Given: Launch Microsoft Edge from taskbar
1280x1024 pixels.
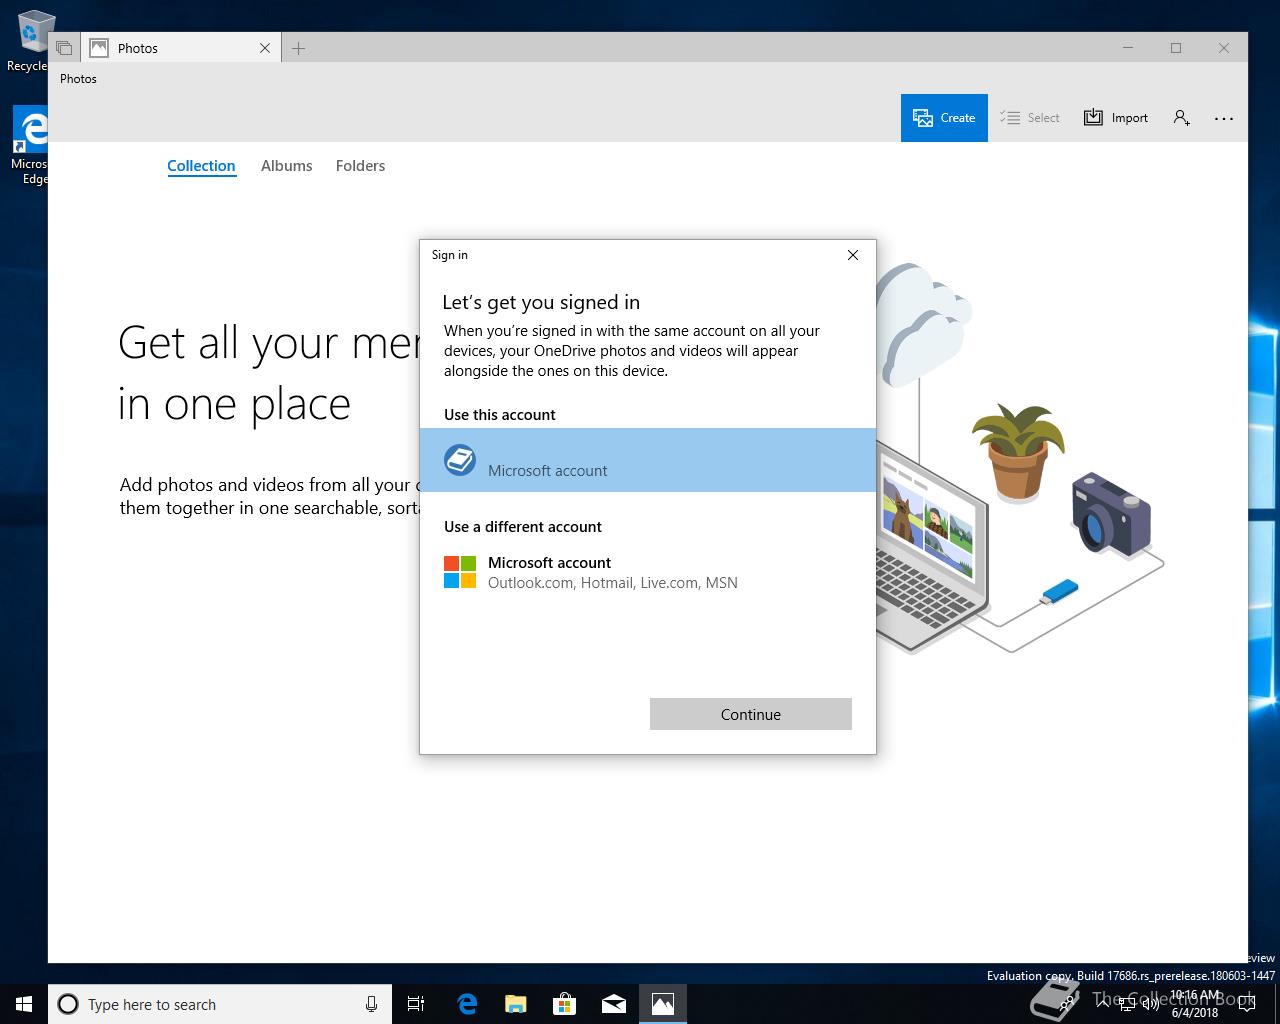Looking at the screenshot, I should (x=466, y=1004).
